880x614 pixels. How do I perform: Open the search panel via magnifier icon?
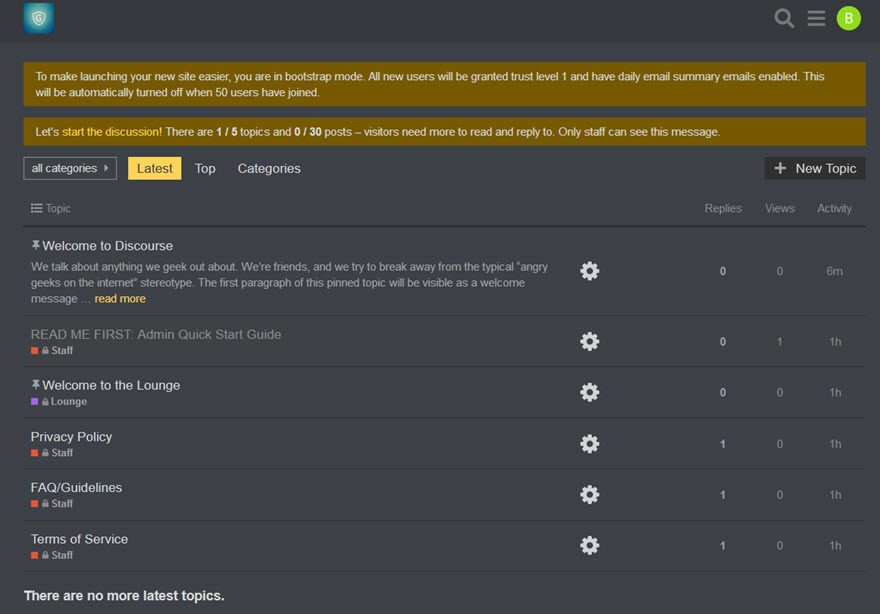pos(784,17)
